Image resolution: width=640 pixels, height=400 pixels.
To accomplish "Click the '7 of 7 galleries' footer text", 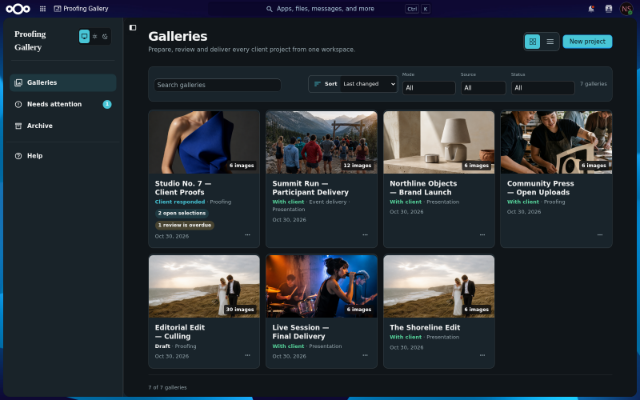I will pos(167,387).
